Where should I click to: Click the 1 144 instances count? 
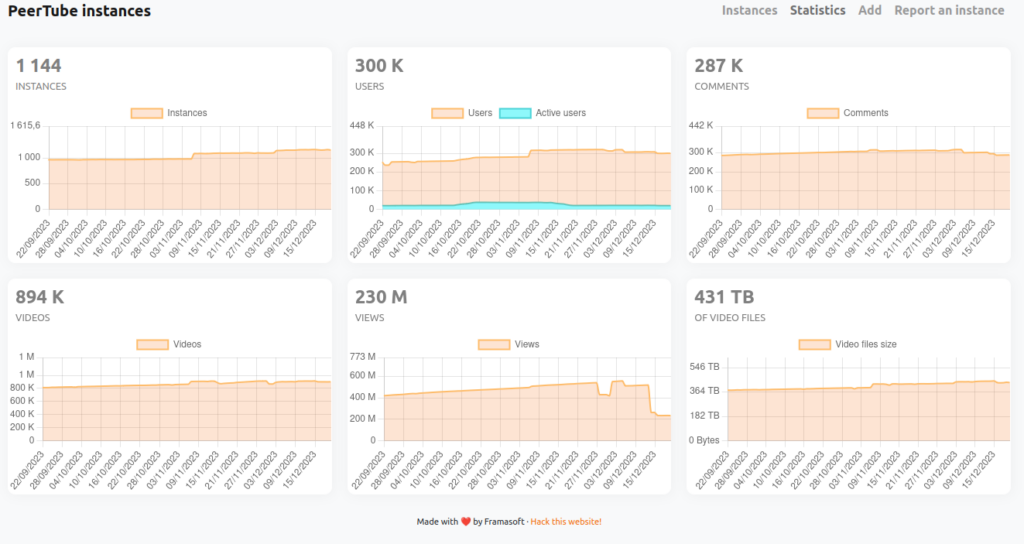tap(39, 66)
